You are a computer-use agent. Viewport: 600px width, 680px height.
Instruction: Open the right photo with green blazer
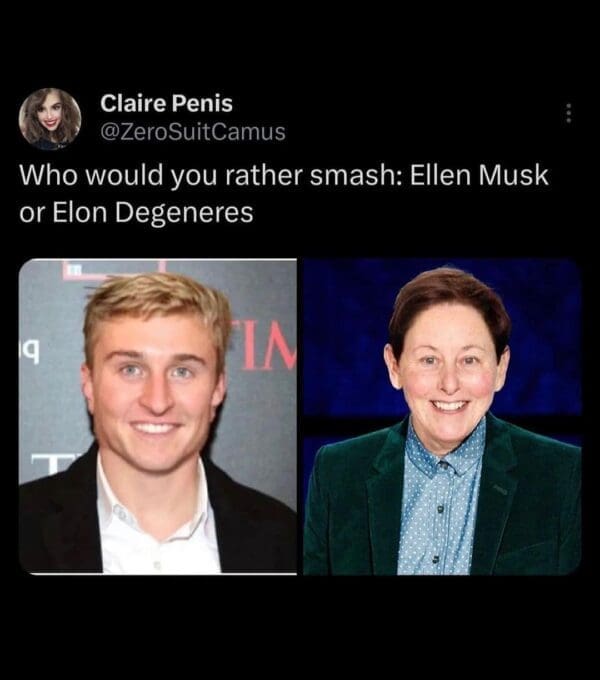click(442, 417)
